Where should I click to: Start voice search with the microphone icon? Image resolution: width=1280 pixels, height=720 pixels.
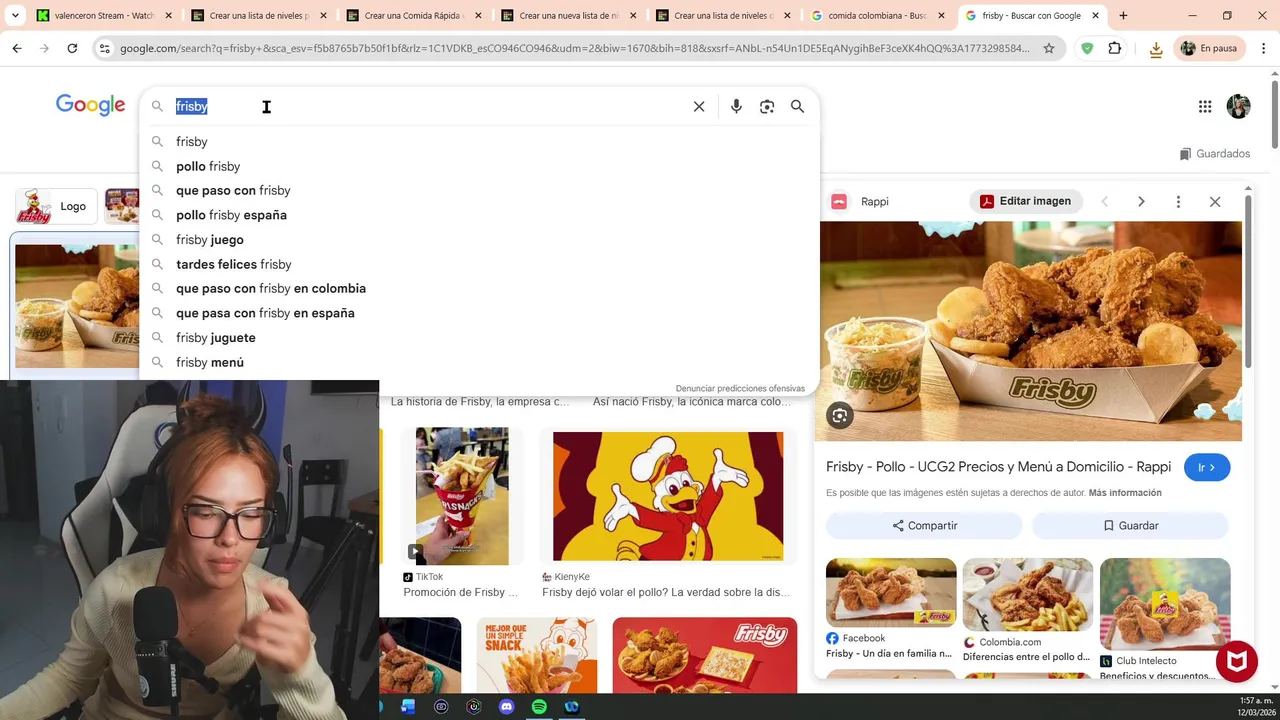736,106
